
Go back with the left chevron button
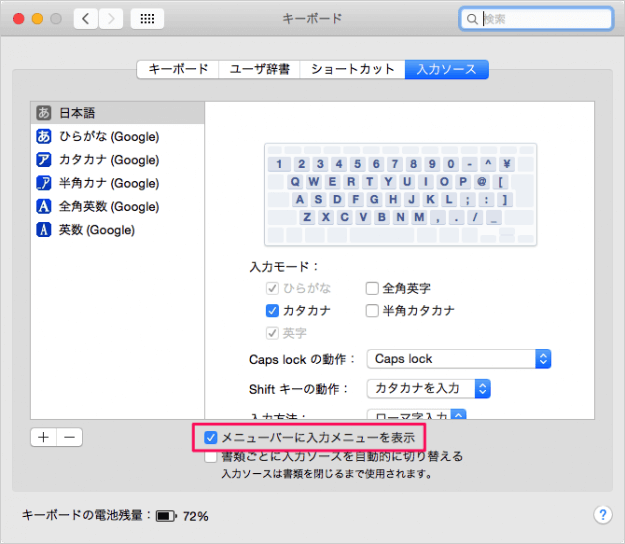86,19
